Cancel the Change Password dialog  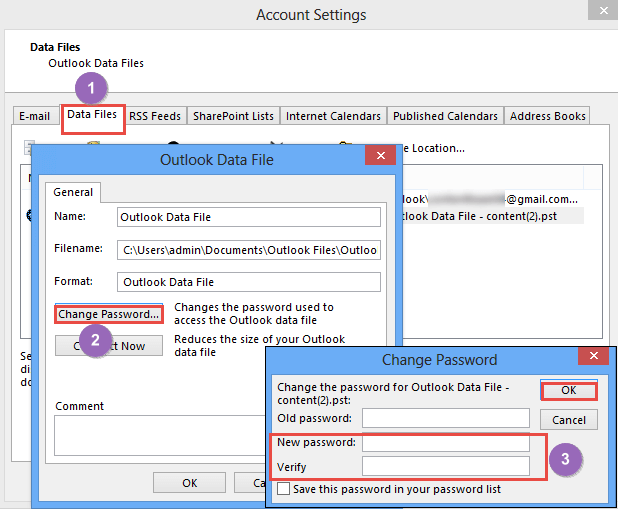pyautogui.click(x=569, y=420)
